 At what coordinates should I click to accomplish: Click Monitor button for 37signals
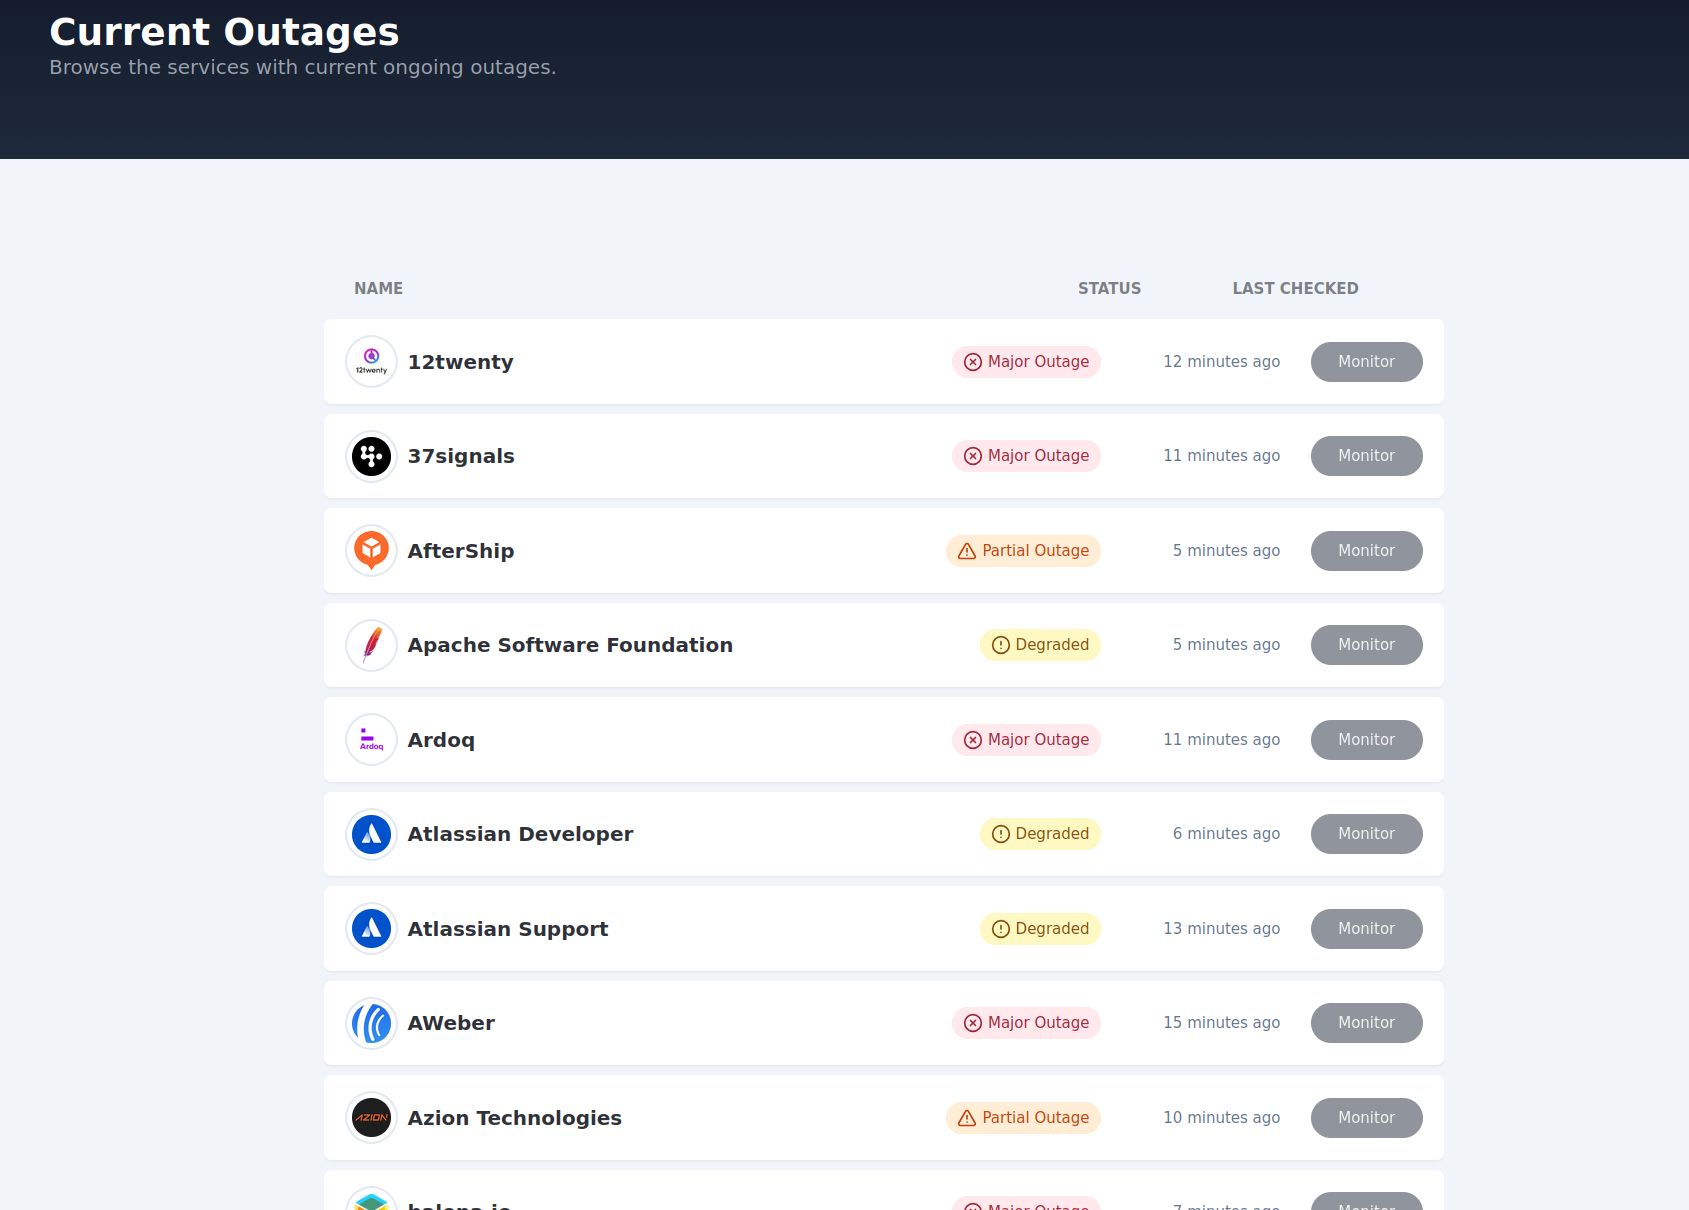pos(1366,455)
